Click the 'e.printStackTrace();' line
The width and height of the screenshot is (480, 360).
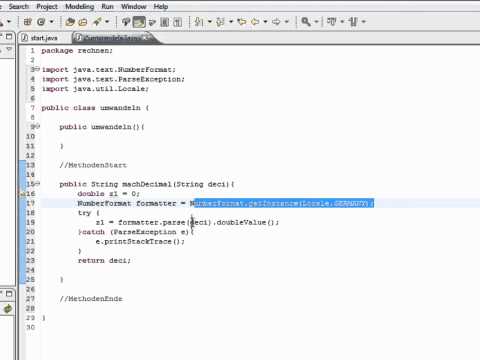click(x=140, y=241)
